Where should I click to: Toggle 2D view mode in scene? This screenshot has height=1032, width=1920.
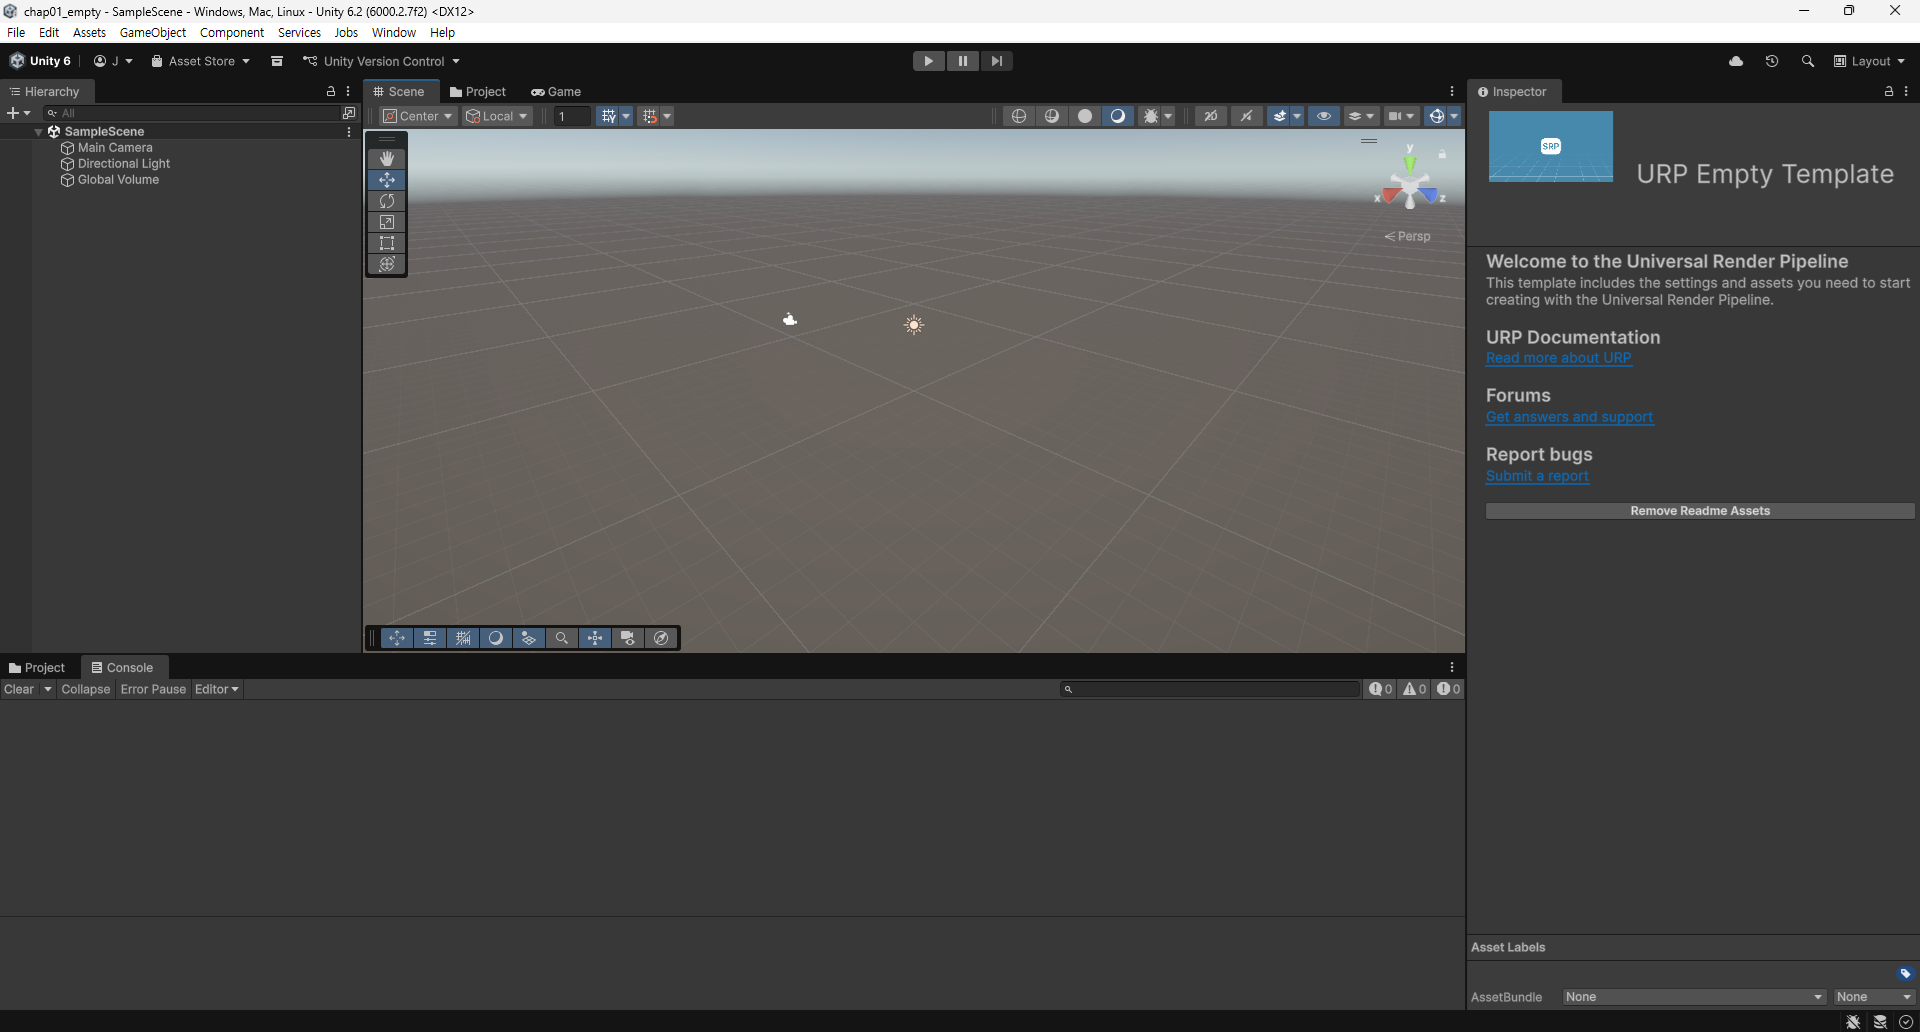pyautogui.click(x=1210, y=116)
